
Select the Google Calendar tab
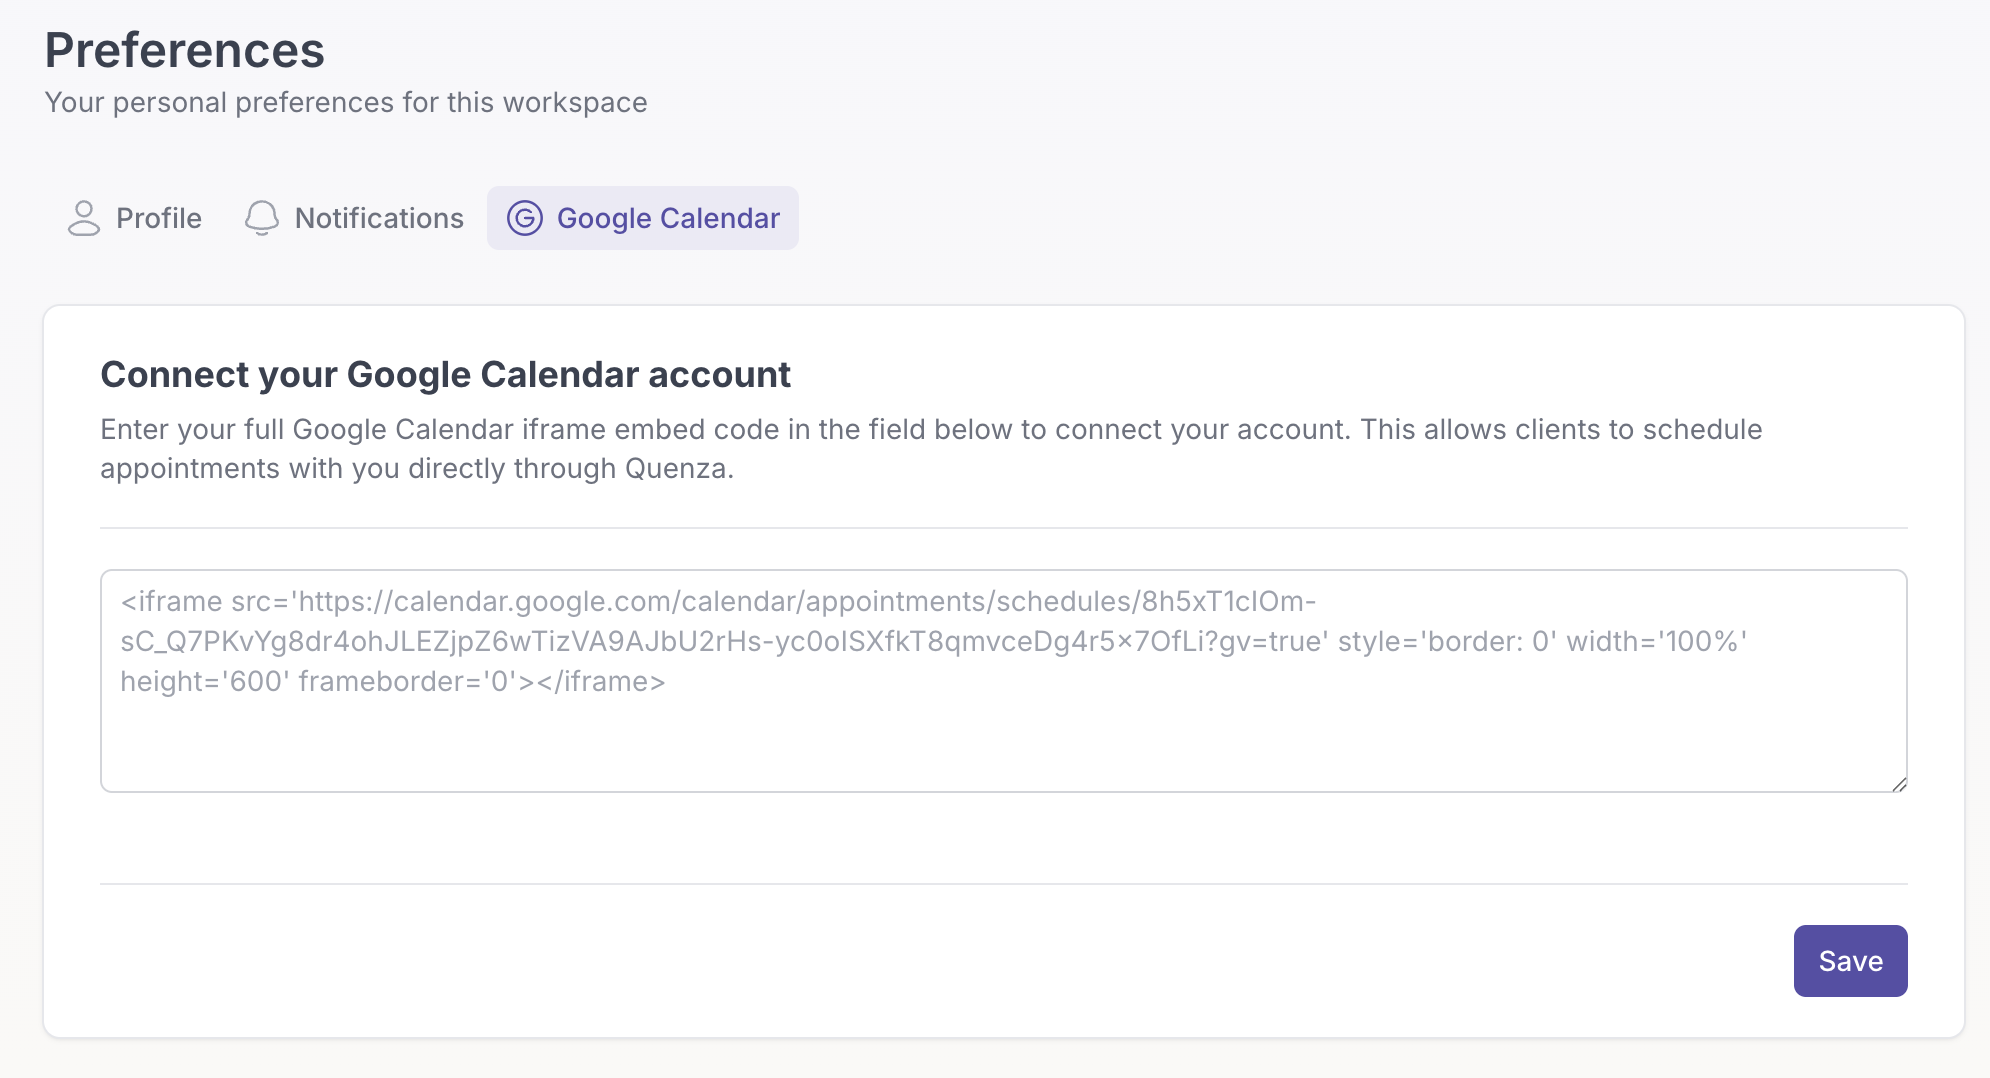(643, 218)
